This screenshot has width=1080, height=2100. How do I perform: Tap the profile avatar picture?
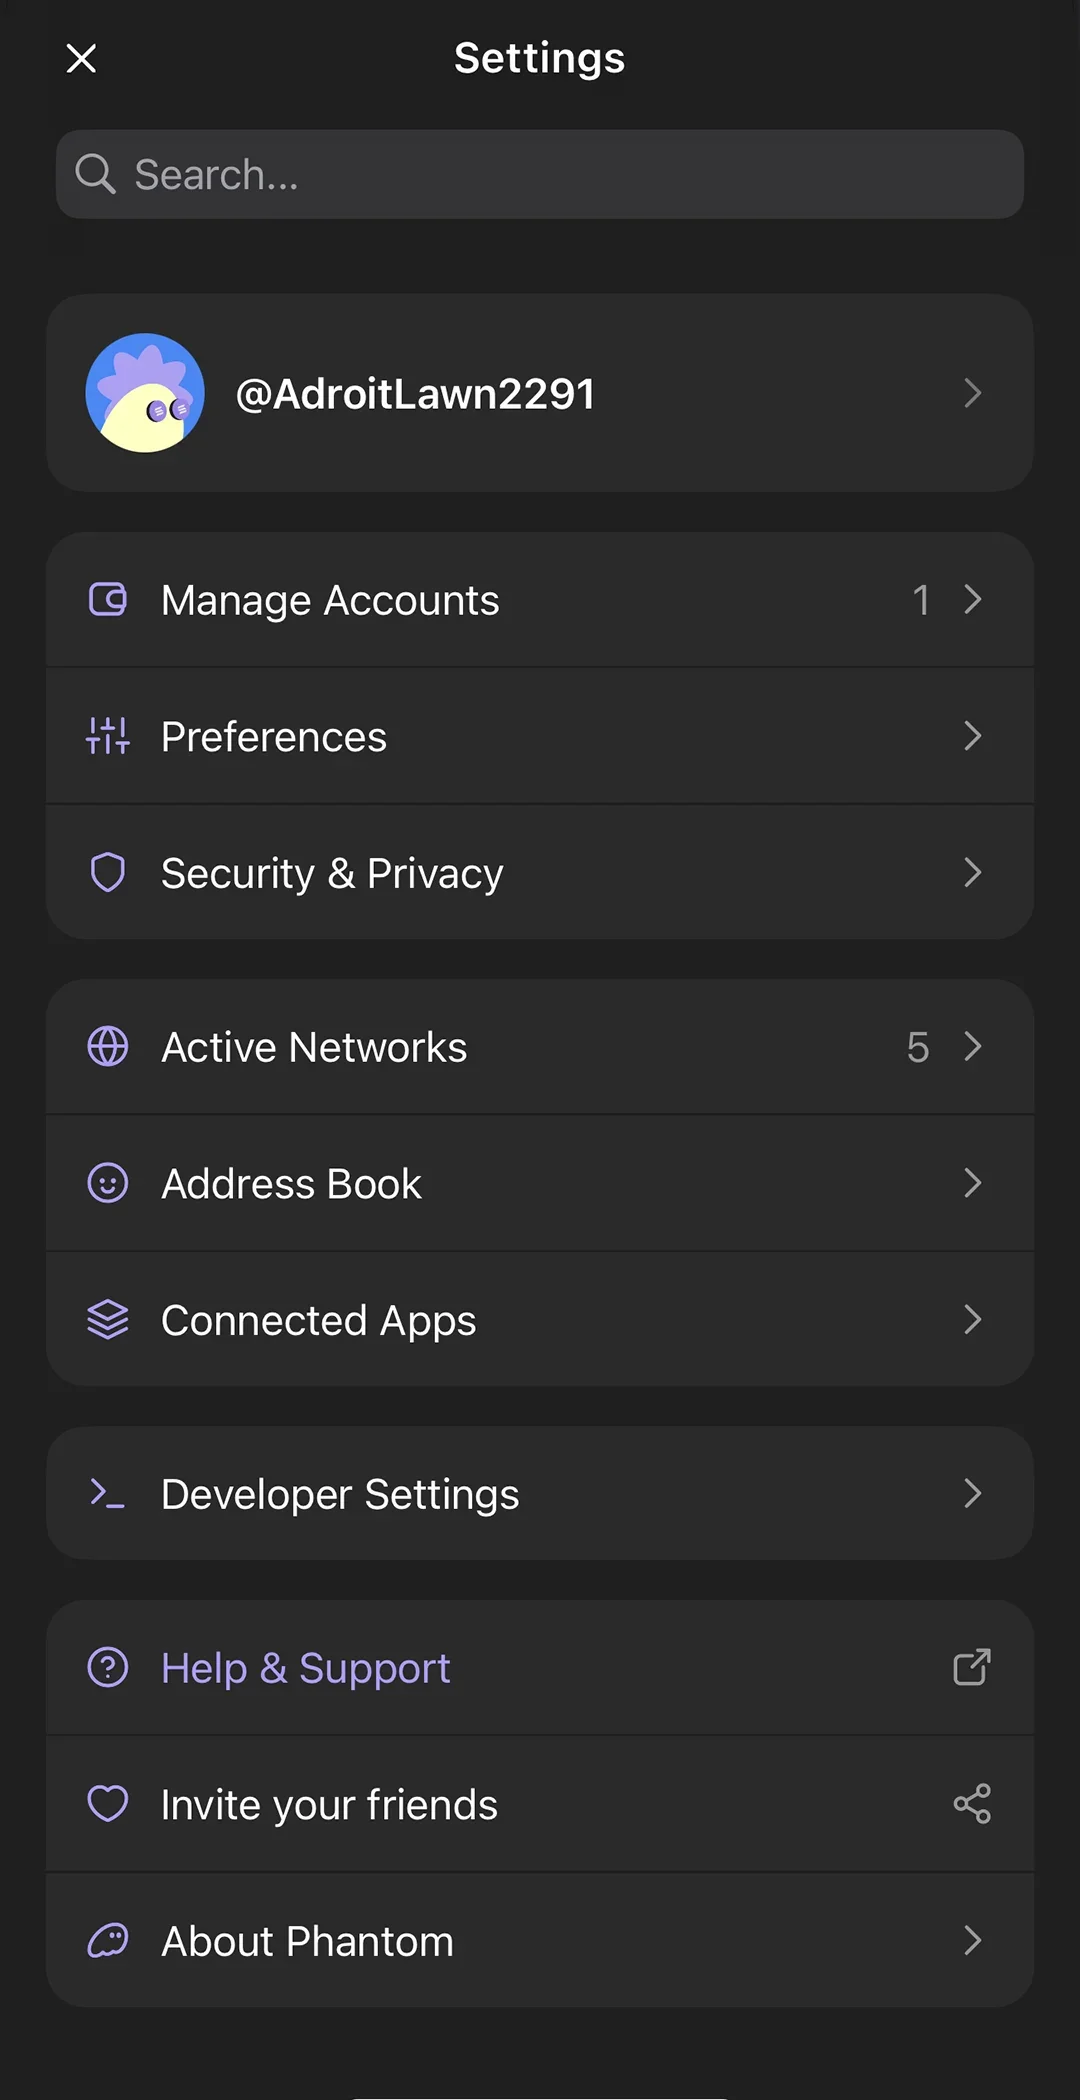pos(145,393)
